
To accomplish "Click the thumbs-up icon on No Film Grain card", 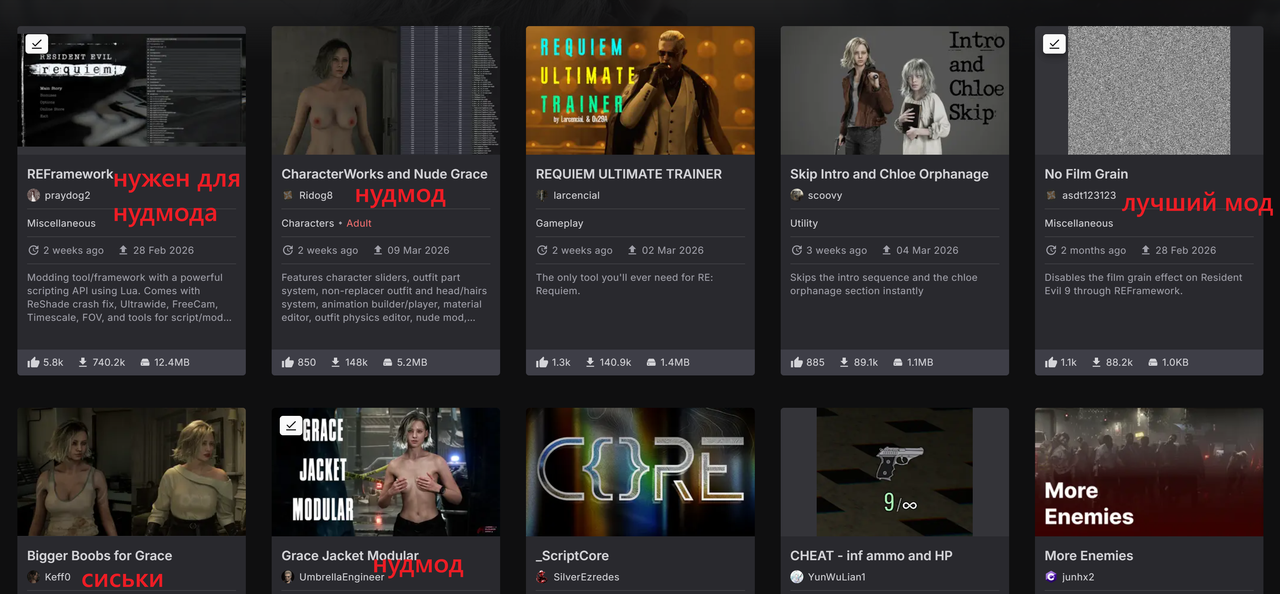I will click(1051, 362).
